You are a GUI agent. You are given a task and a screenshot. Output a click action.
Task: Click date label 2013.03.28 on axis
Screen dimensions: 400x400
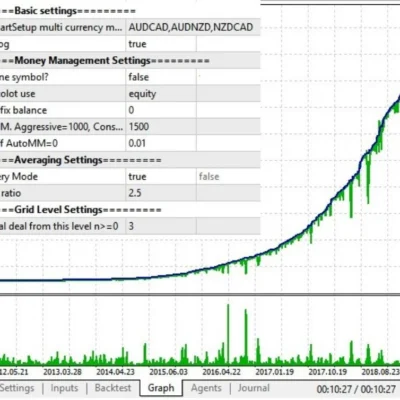point(62,372)
